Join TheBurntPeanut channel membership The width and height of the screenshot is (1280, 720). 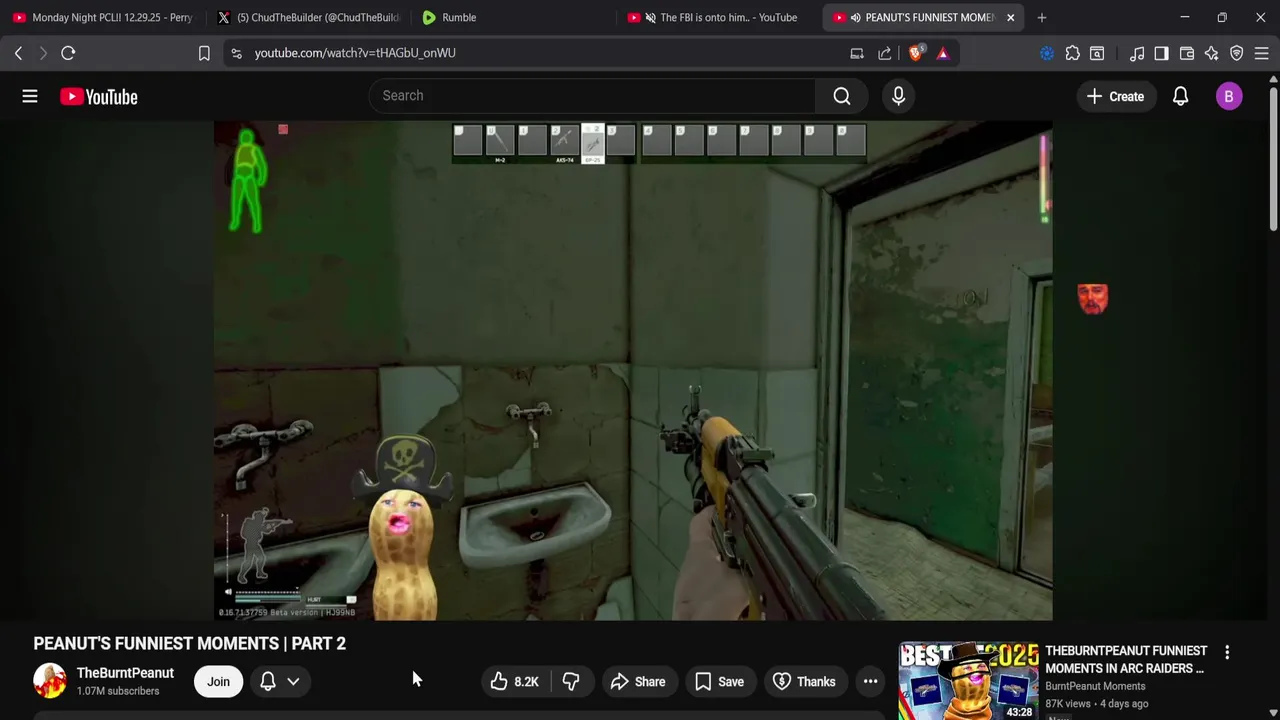pos(218,682)
